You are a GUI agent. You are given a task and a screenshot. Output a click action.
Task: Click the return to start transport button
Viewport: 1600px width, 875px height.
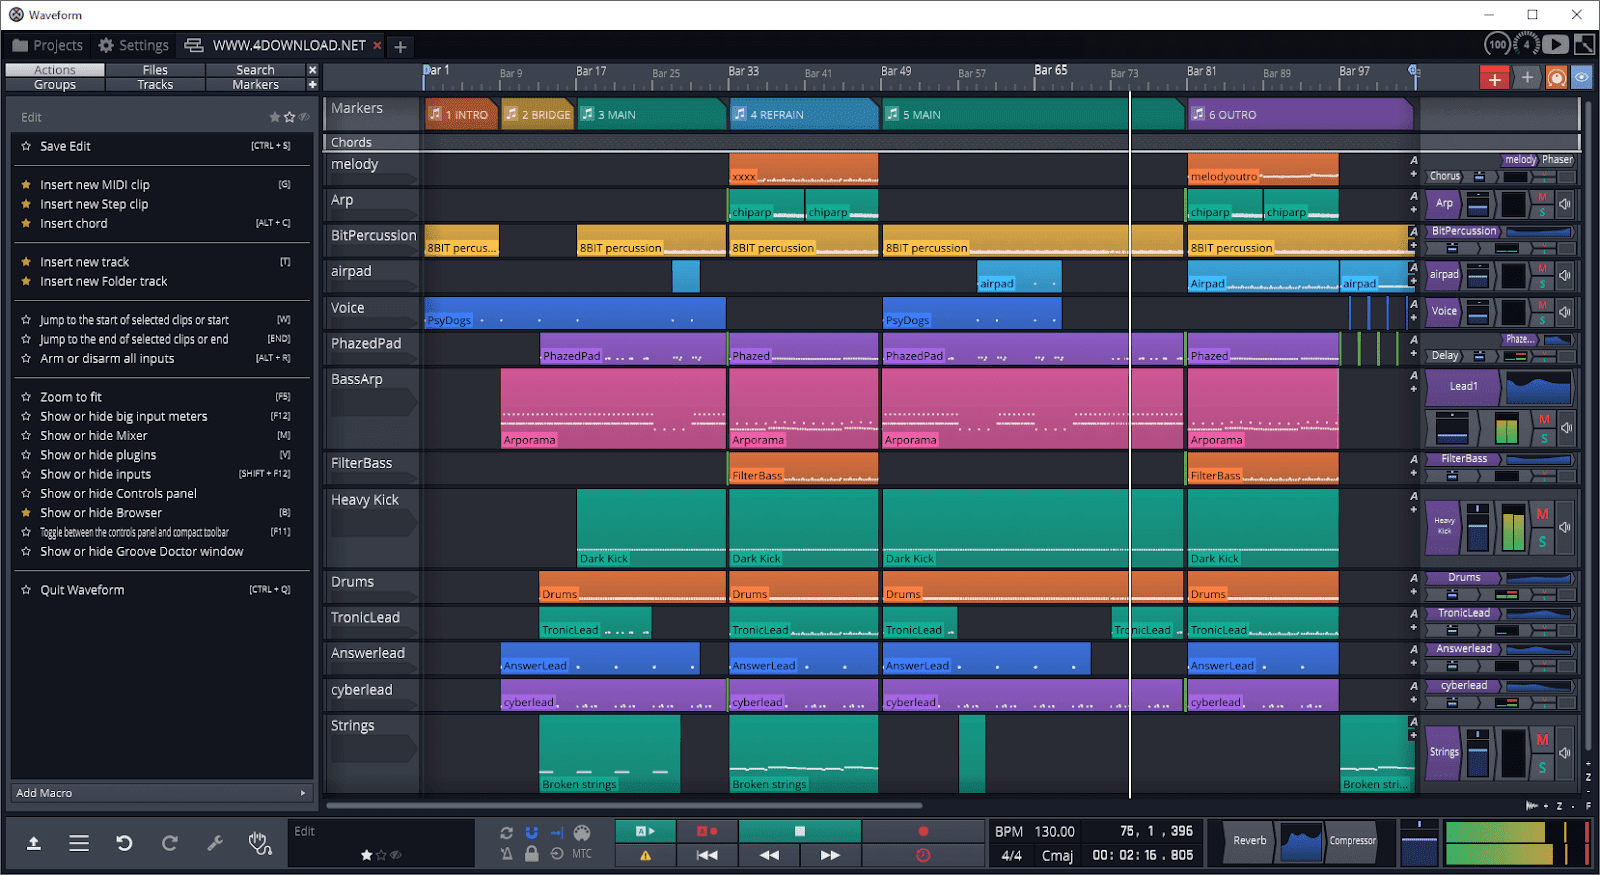pyautogui.click(x=707, y=855)
